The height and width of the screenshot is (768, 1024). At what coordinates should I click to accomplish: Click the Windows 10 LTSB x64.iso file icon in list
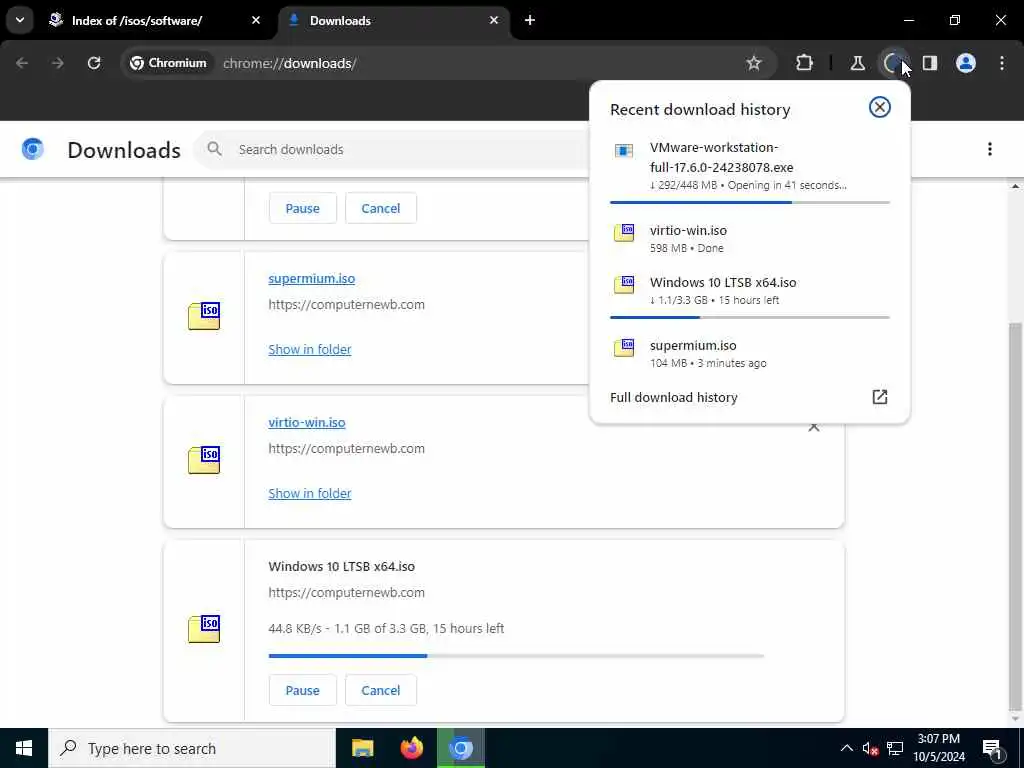[x=204, y=628]
